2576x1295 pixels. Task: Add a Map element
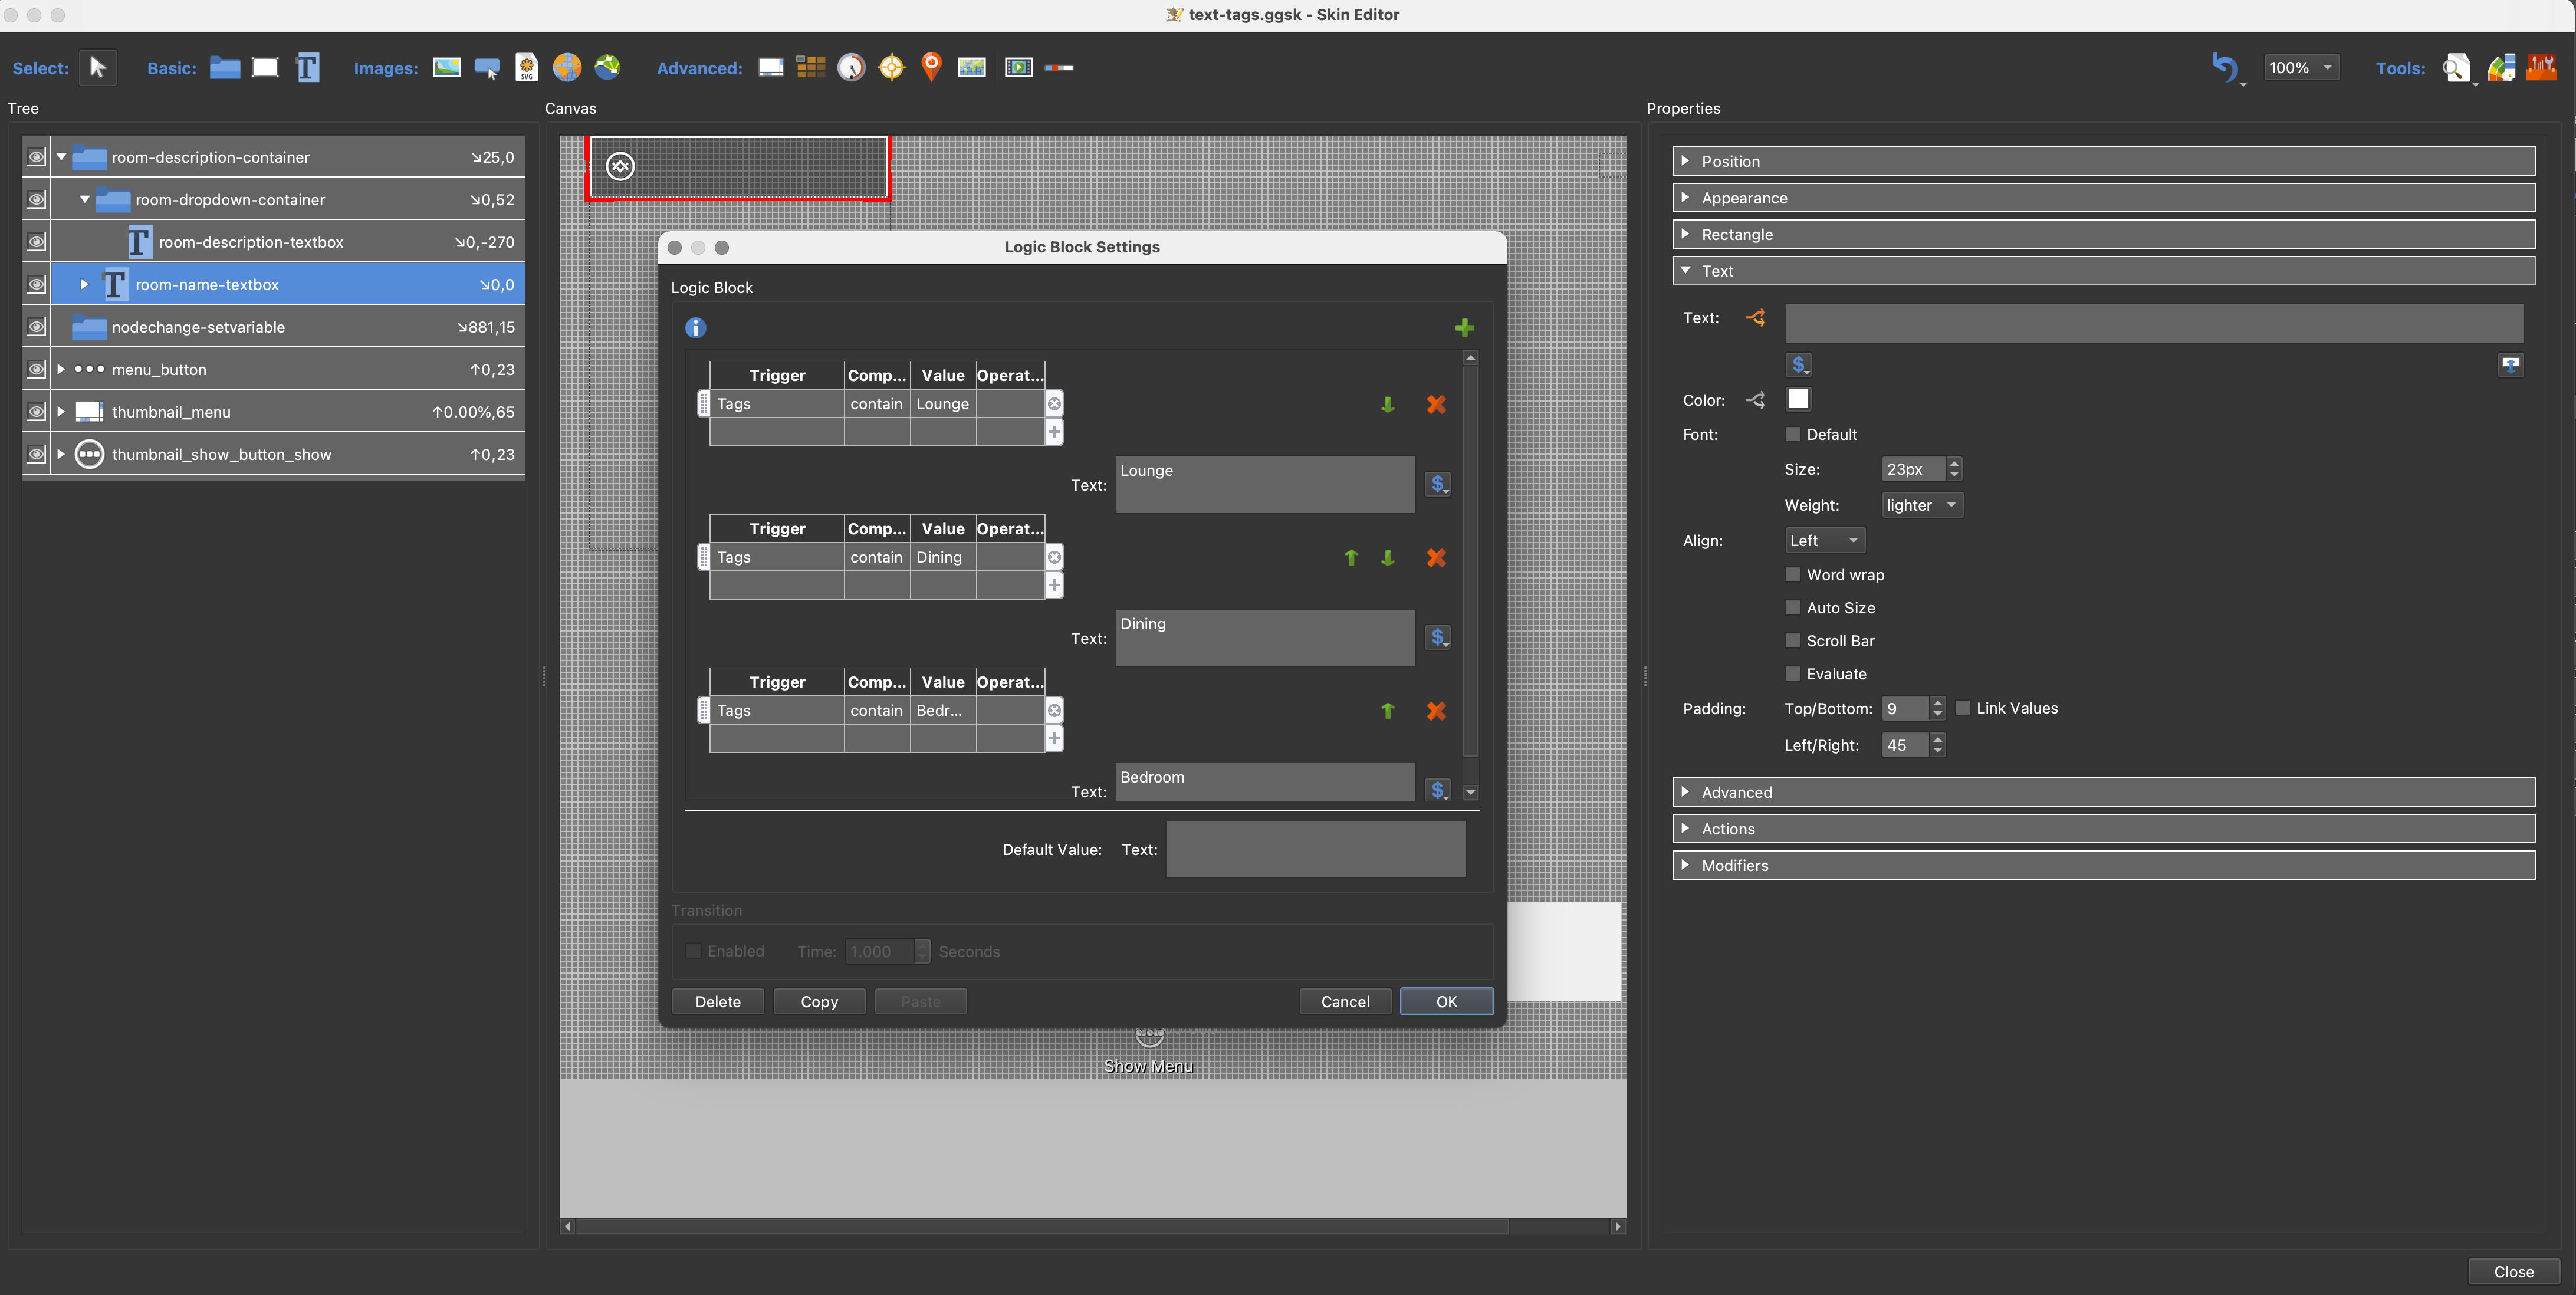[972, 67]
